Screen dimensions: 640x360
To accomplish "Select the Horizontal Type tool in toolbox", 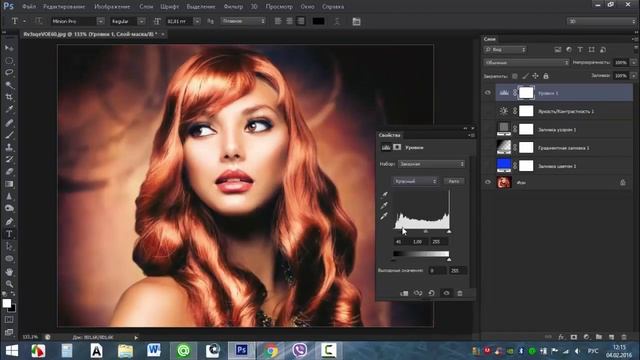I will click(9, 234).
